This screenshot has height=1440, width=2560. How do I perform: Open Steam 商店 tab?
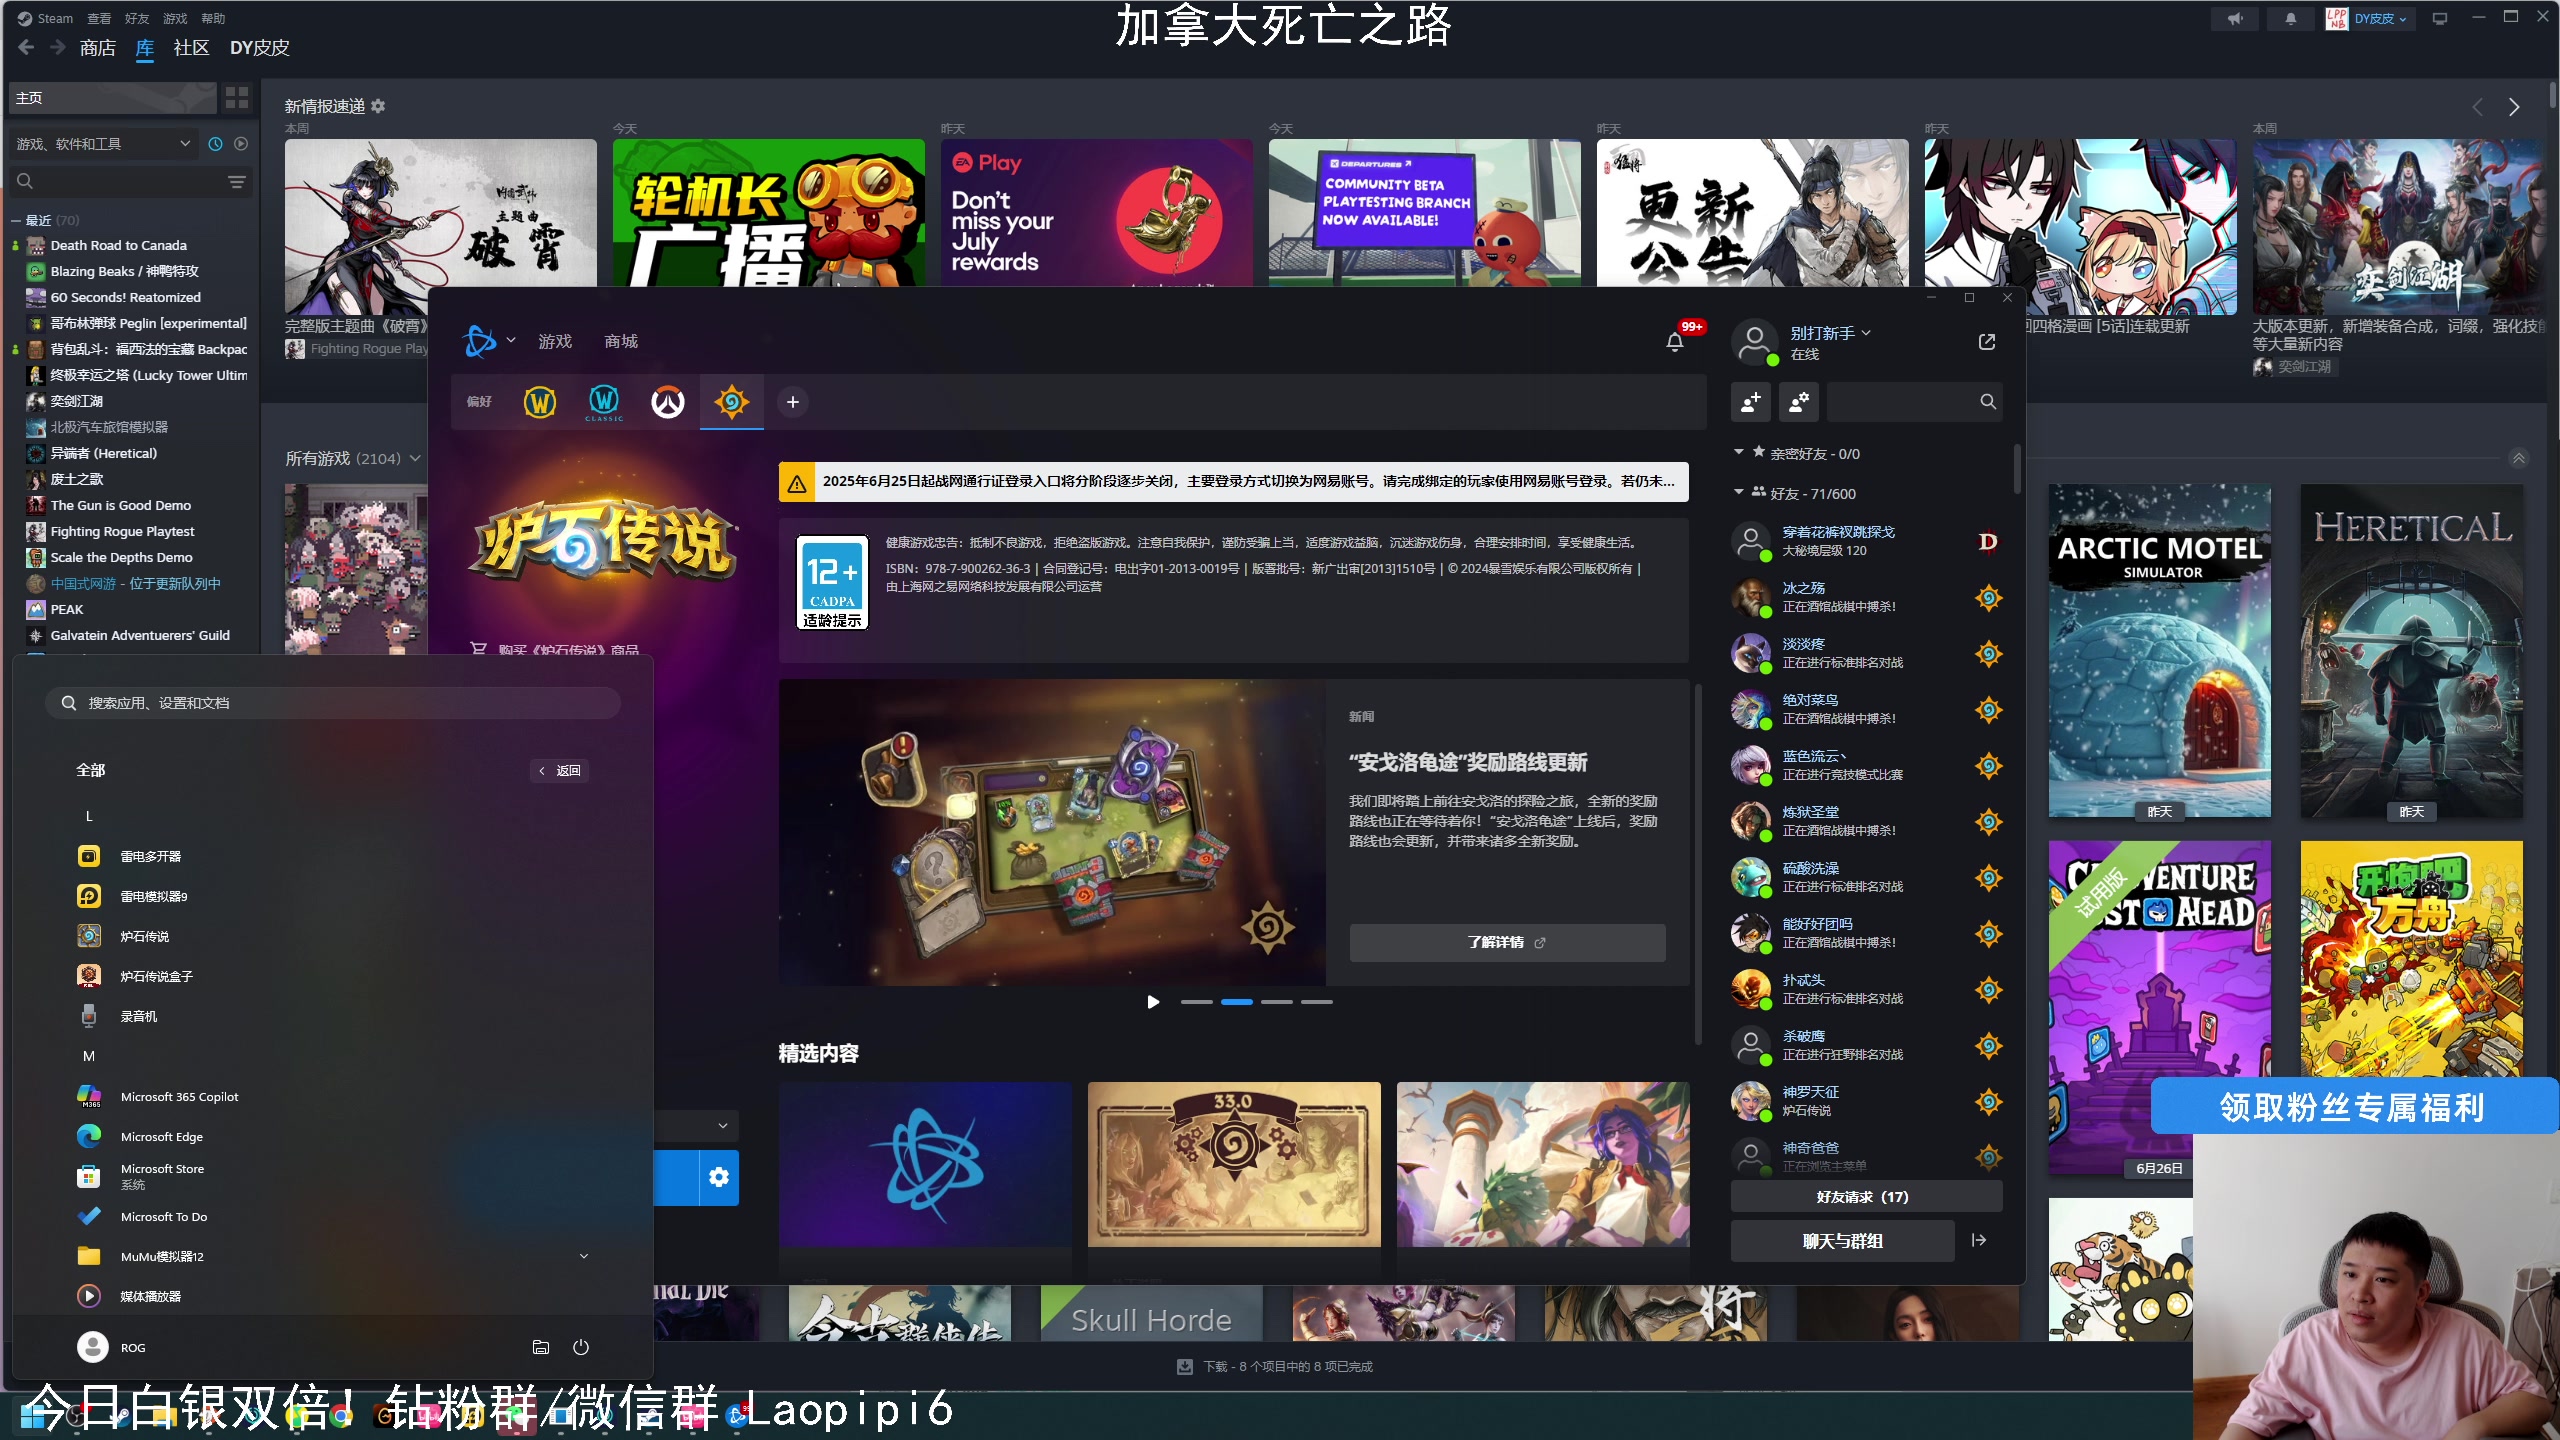point(97,47)
